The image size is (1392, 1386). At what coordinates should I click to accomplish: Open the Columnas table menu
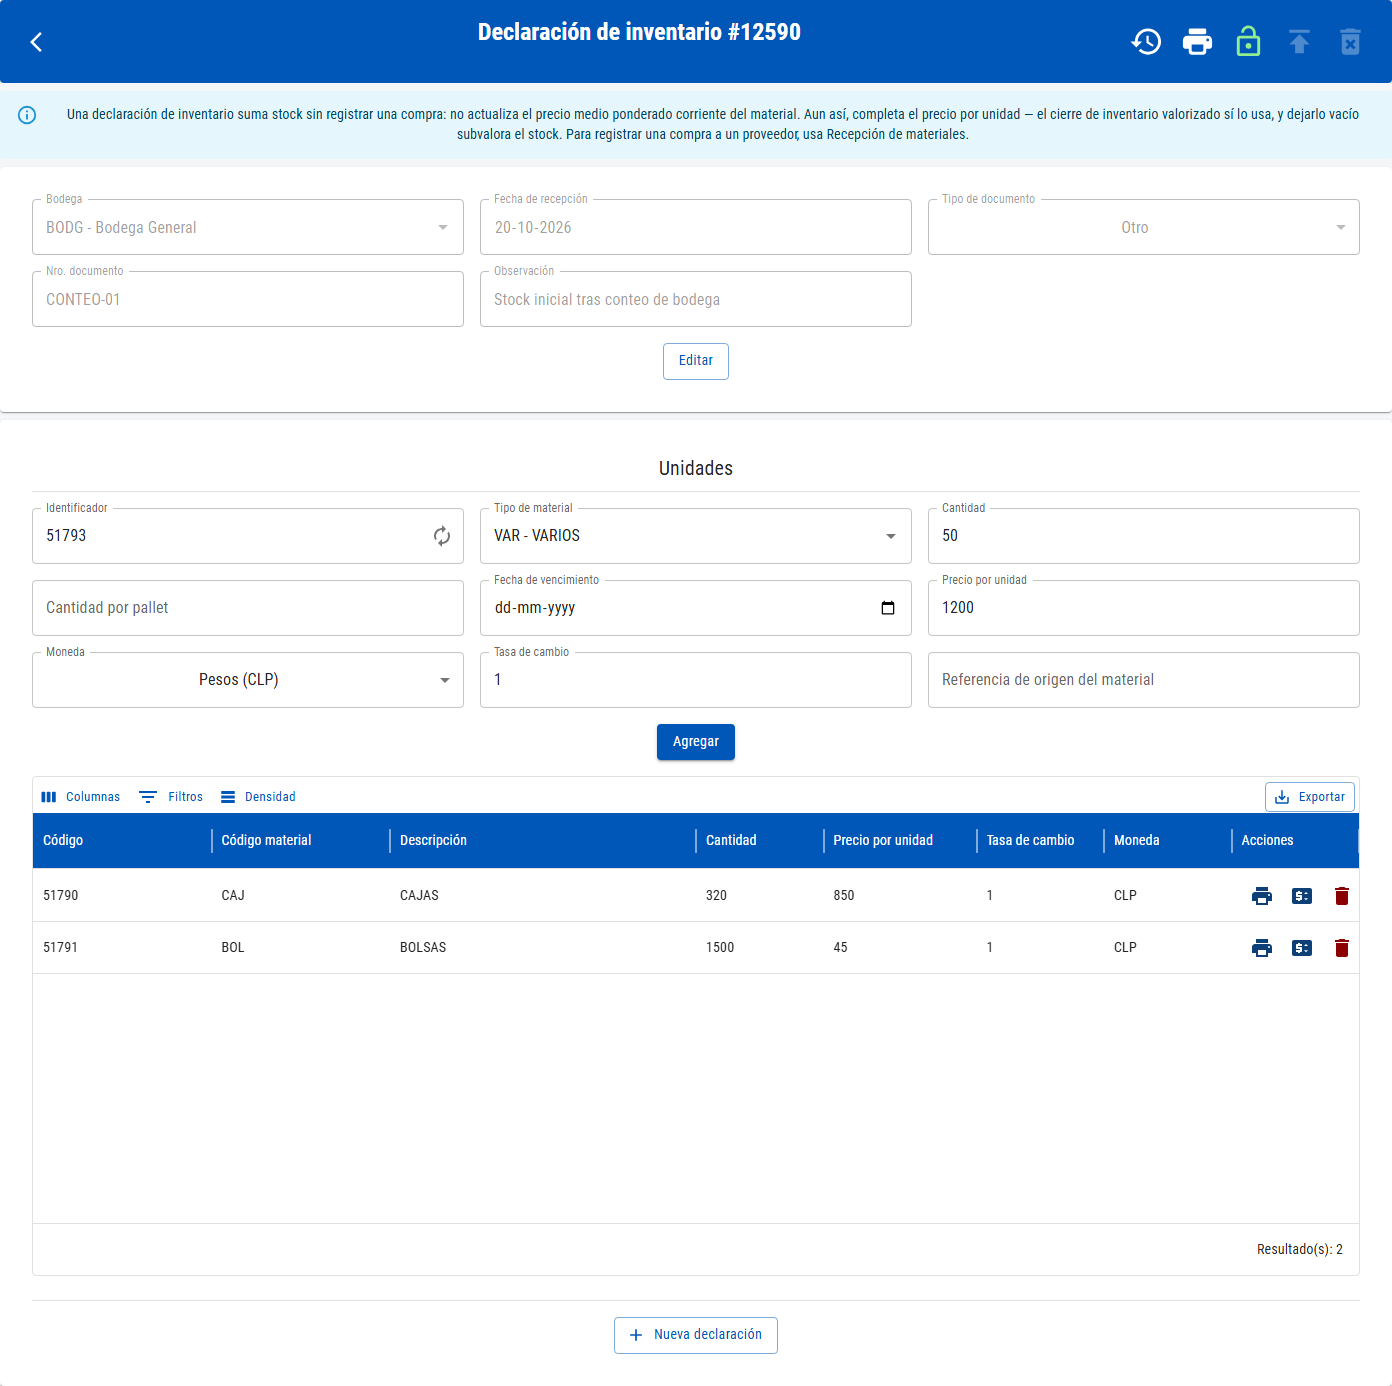pos(81,797)
